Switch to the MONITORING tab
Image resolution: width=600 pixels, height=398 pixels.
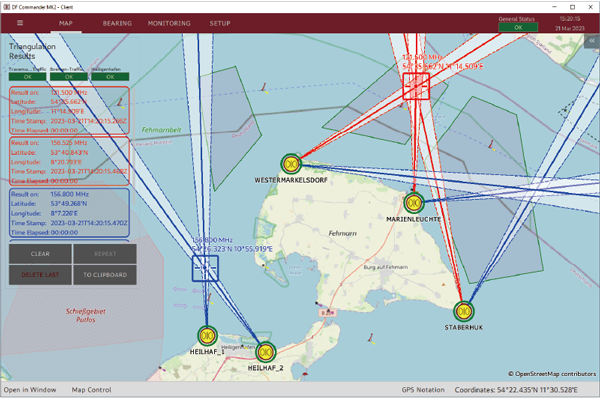pyautogui.click(x=169, y=23)
